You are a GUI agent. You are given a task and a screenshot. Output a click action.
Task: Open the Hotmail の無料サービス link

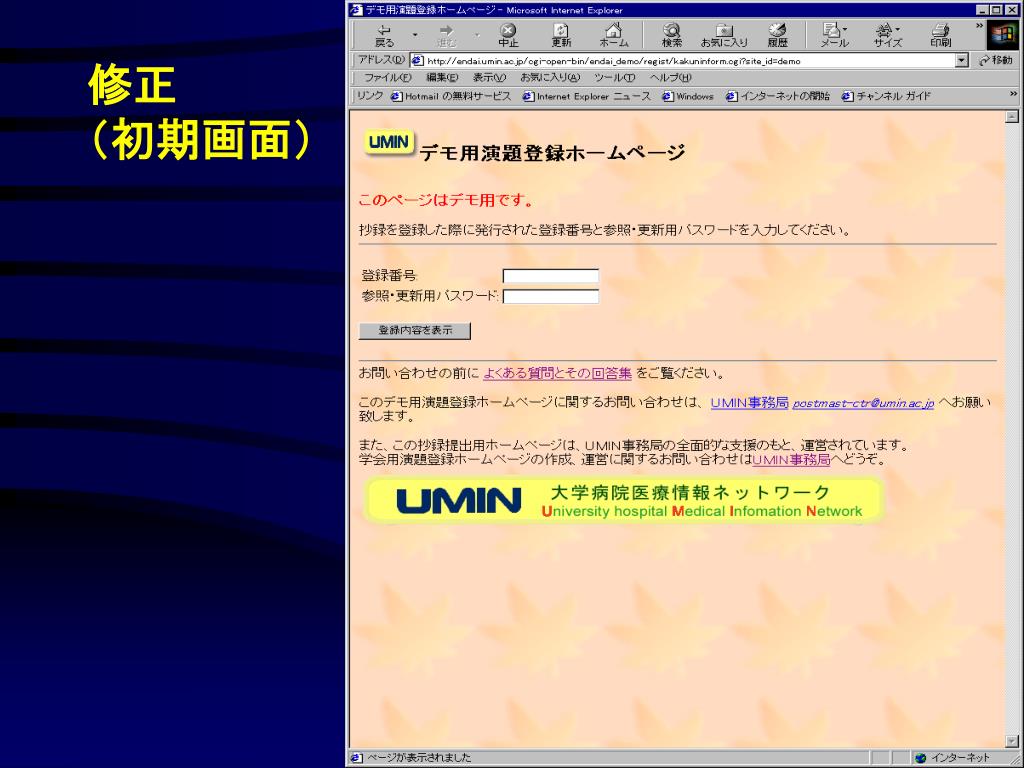click(451, 96)
